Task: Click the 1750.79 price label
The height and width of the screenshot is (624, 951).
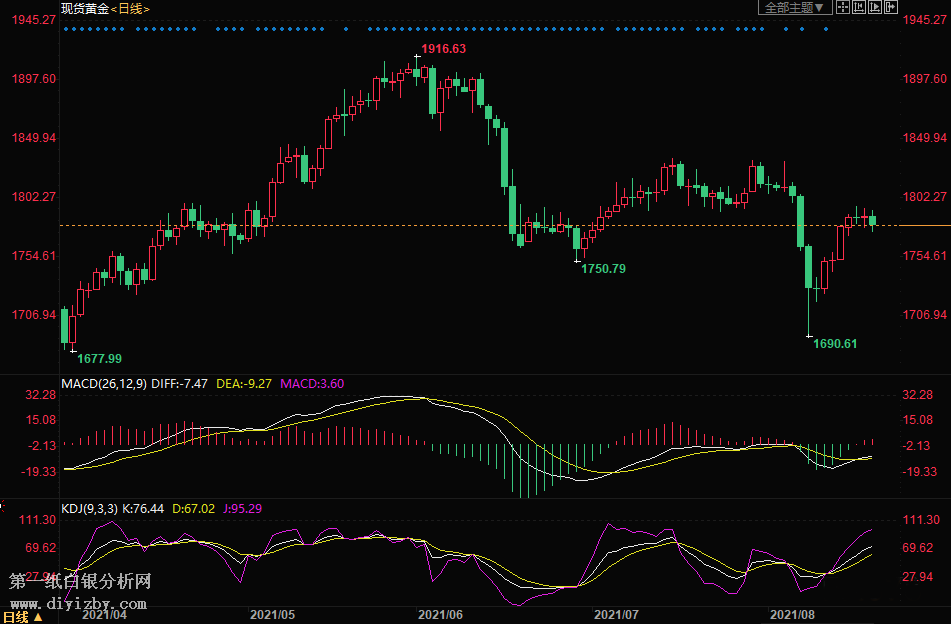Action: pyautogui.click(x=603, y=269)
